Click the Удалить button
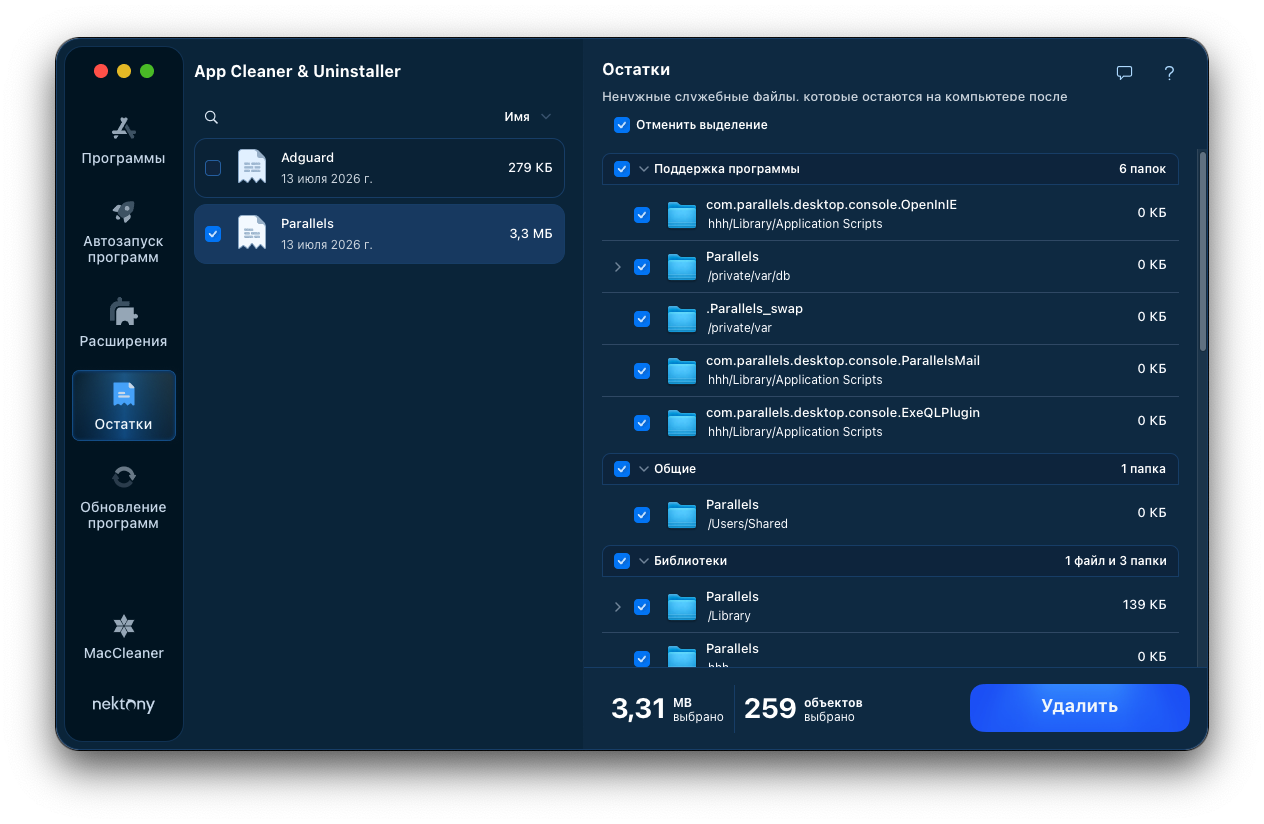Image resolution: width=1264 pixels, height=824 pixels. click(1080, 707)
